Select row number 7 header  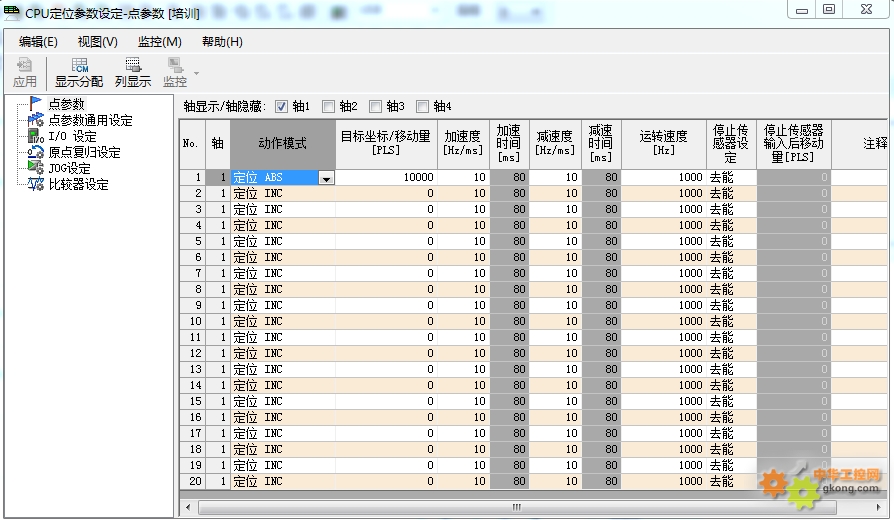click(x=192, y=273)
